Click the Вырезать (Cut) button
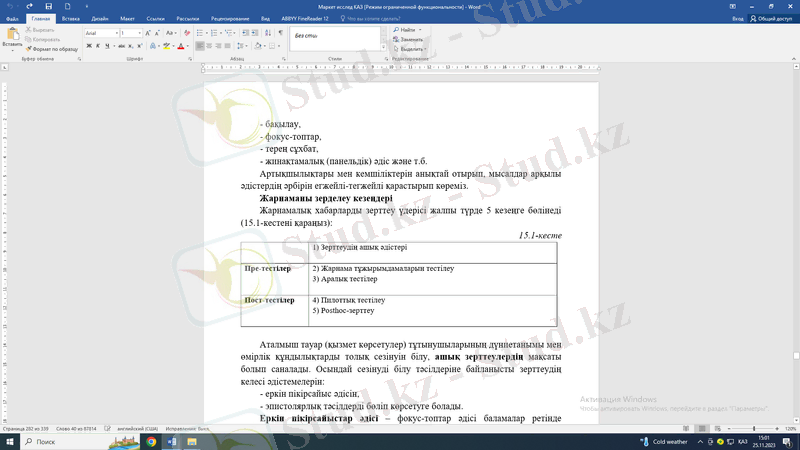Screen dimensions: 800x450 tap(40, 30)
